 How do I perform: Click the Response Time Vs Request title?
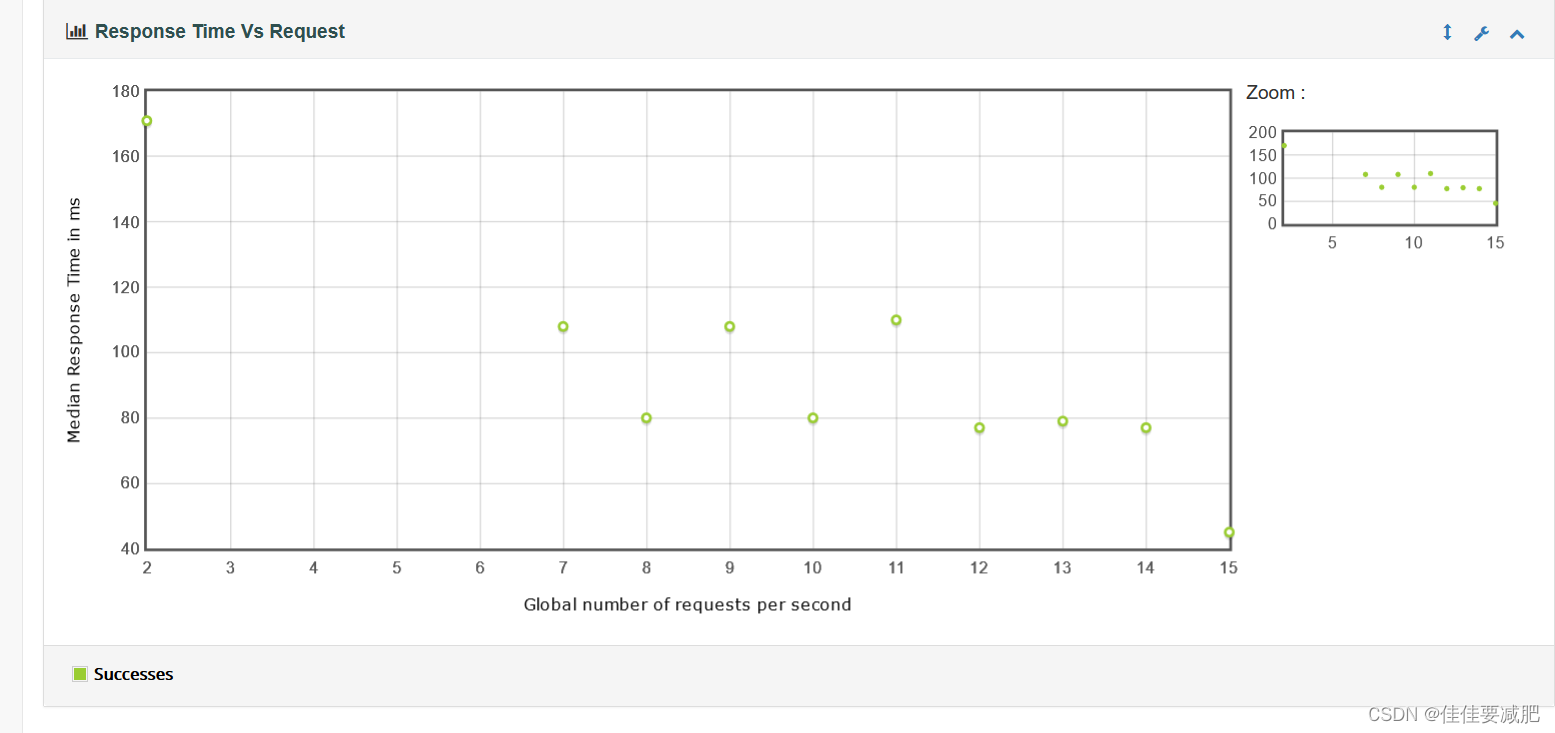click(220, 31)
